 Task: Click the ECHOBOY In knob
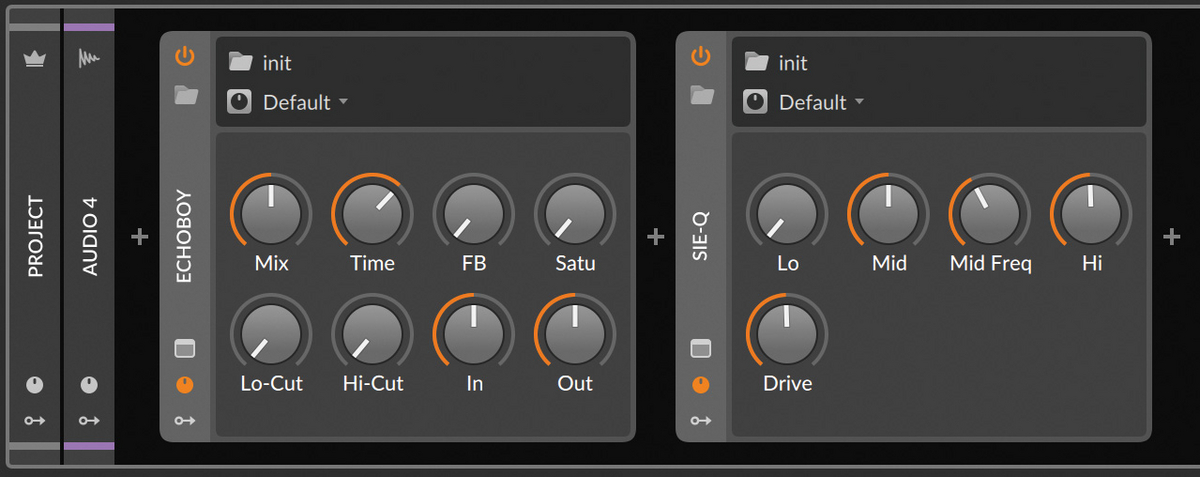[473, 333]
